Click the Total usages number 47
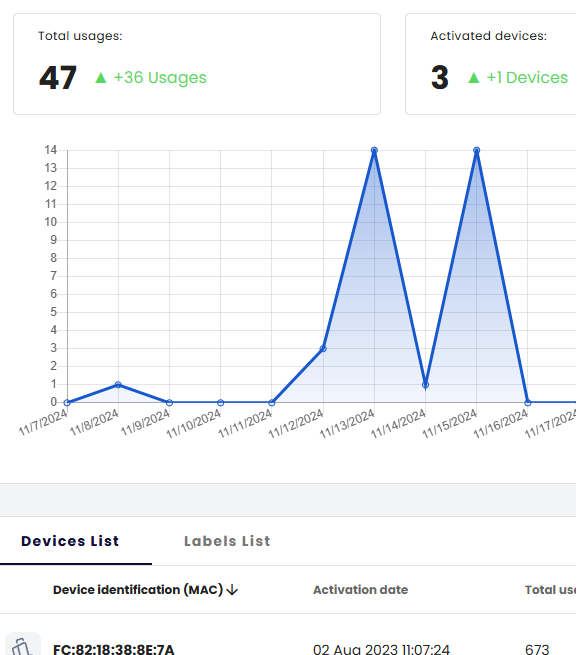The height and width of the screenshot is (655, 588). 58,78
